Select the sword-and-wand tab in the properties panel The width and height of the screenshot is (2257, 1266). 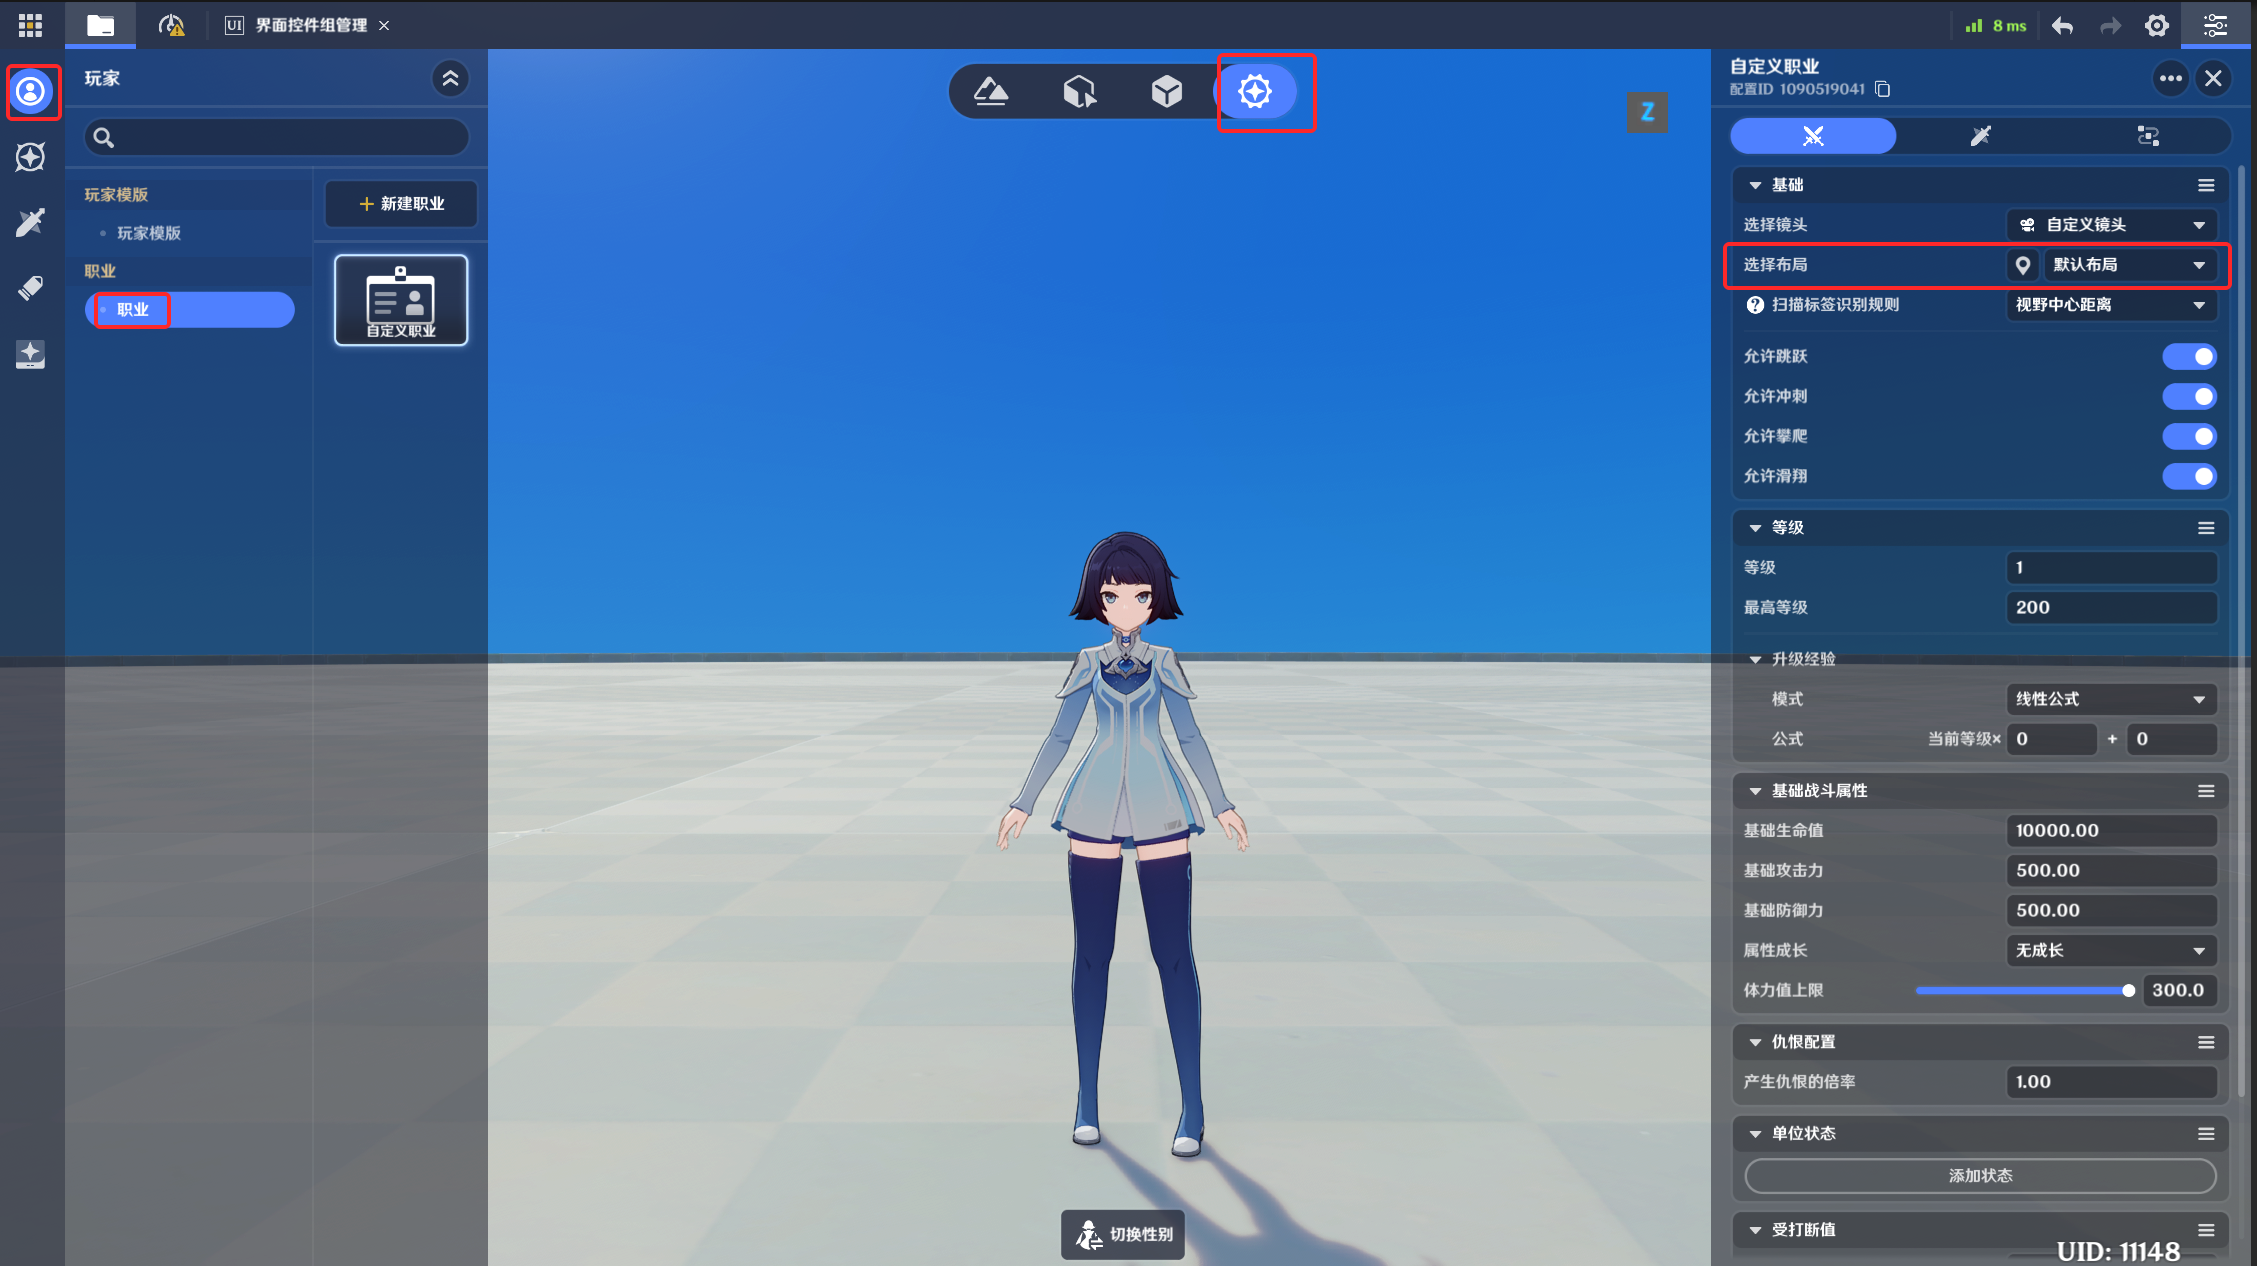click(x=1980, y=136)
